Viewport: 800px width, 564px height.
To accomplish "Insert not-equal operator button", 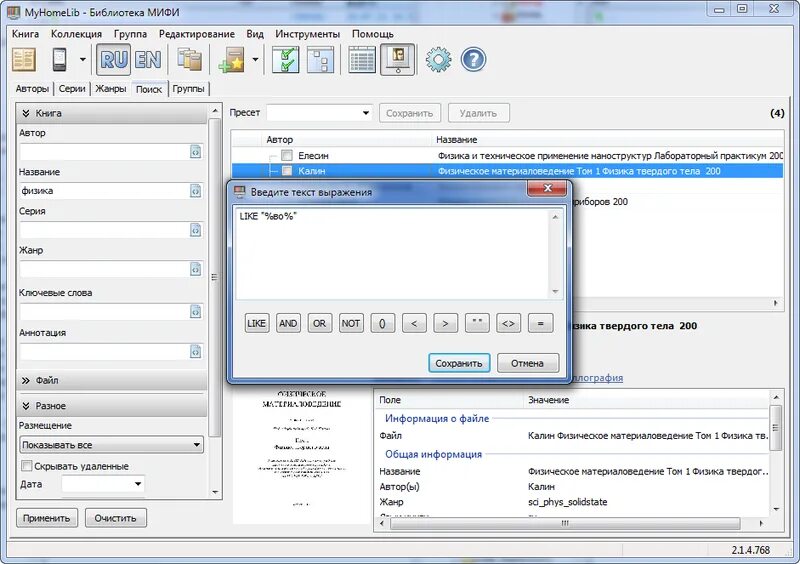I will click(x=509, y=323).
